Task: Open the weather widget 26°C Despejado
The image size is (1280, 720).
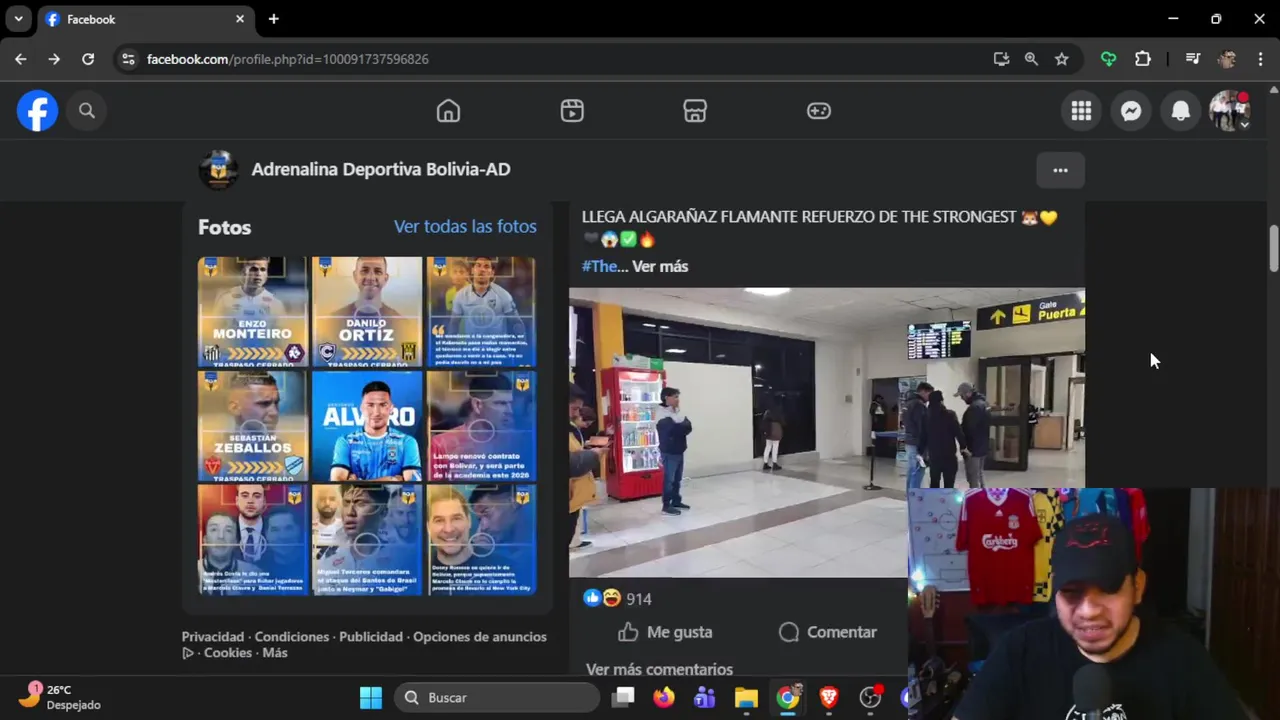Action: point(62,697)
